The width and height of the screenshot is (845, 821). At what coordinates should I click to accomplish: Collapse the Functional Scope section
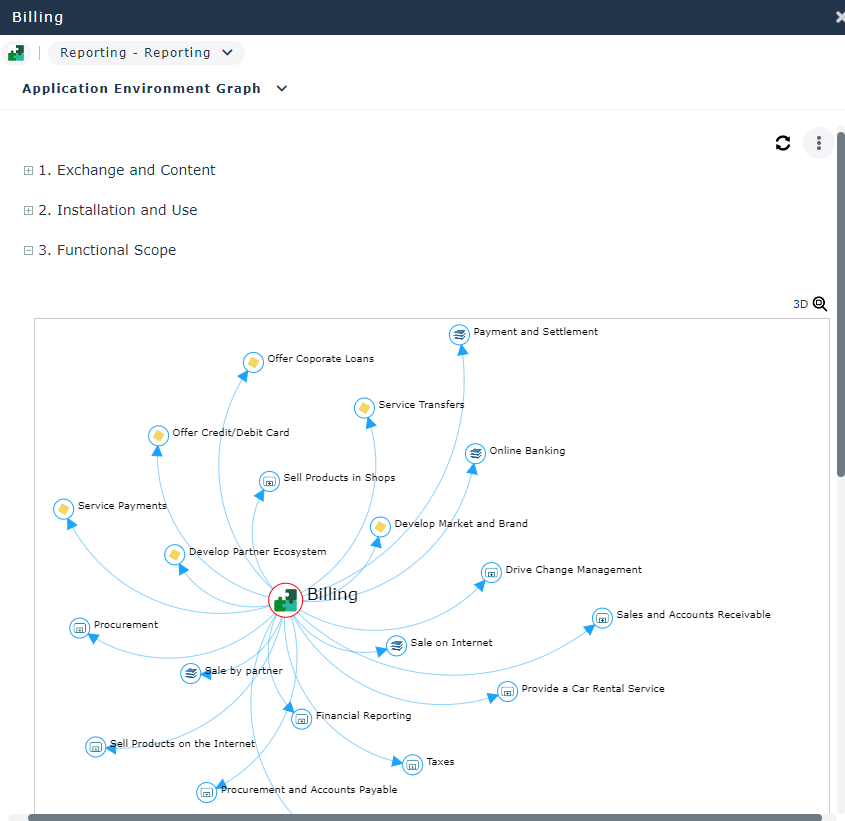29,251
